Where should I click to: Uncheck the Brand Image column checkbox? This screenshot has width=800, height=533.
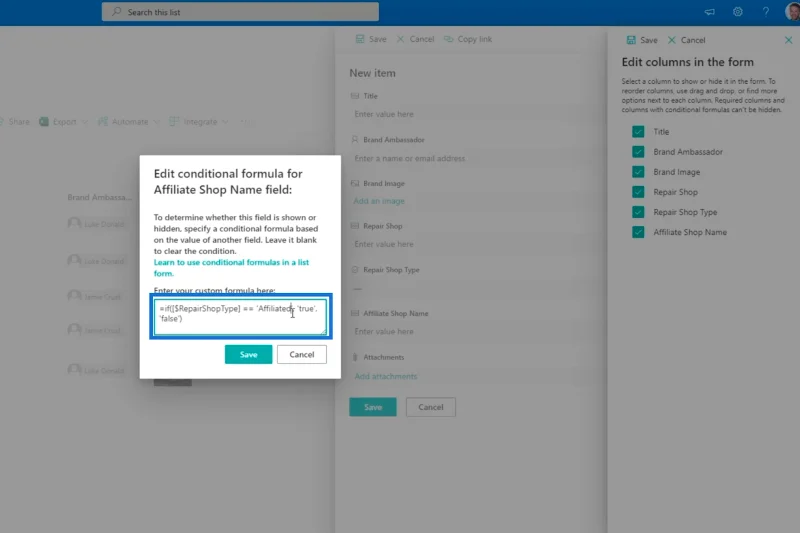click(638, 172)
